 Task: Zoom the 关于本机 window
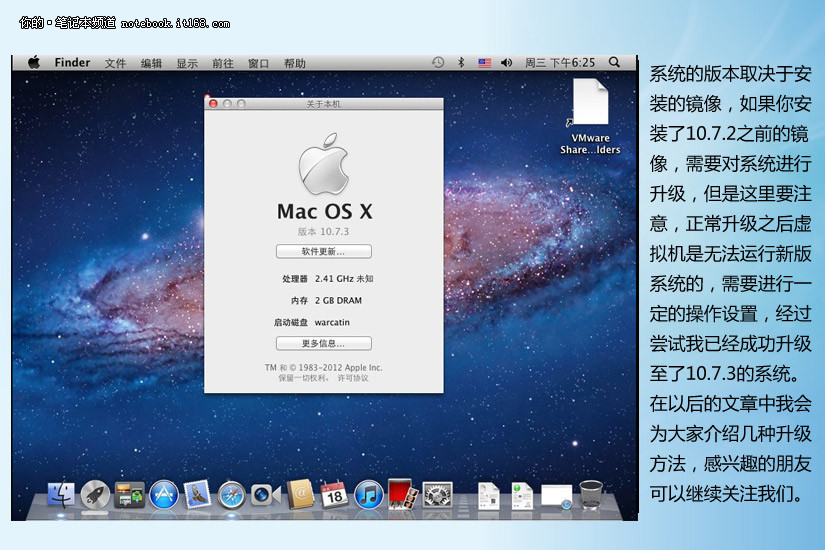point(241,104)
